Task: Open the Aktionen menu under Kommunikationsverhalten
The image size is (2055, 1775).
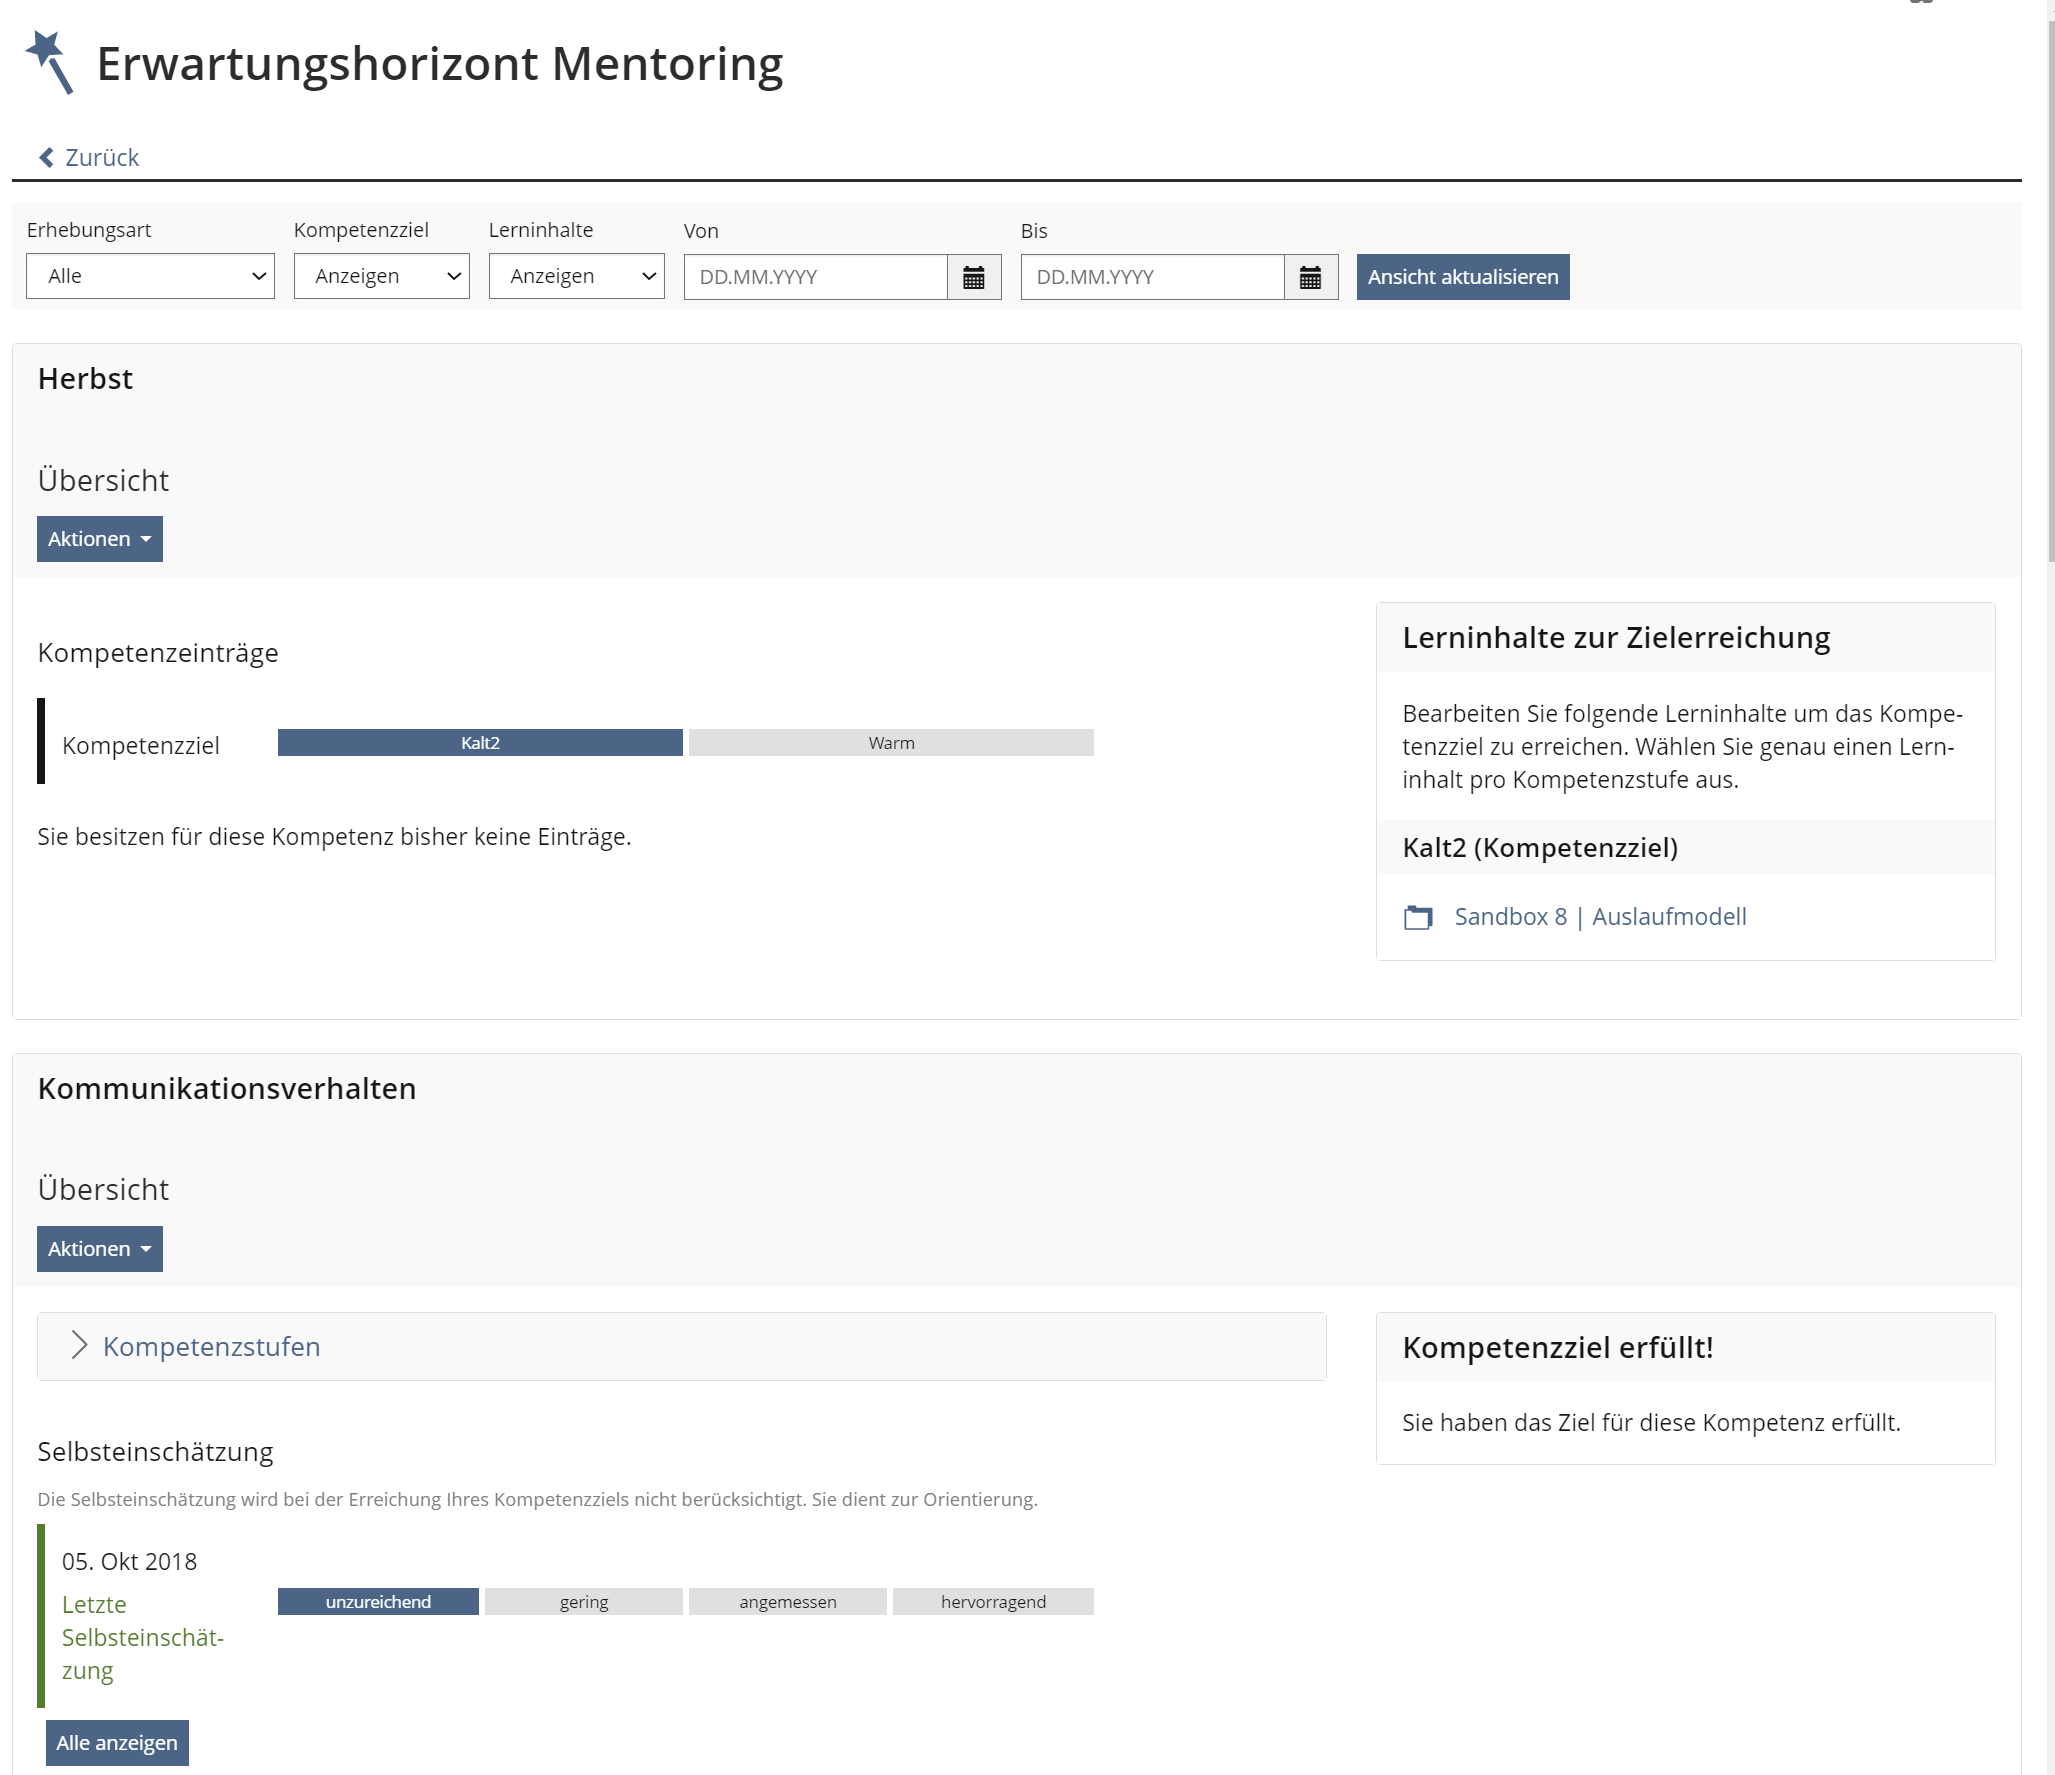Action: point(99,1249)
